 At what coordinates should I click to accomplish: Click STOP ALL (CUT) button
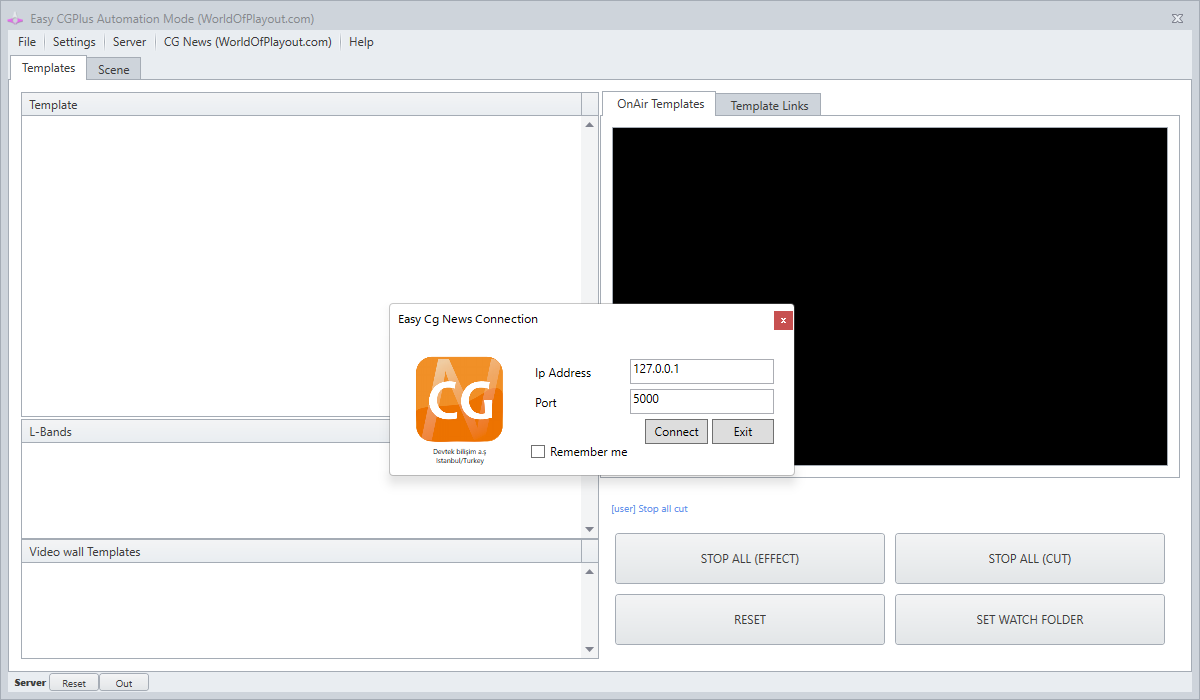[x=1030, y=559]
